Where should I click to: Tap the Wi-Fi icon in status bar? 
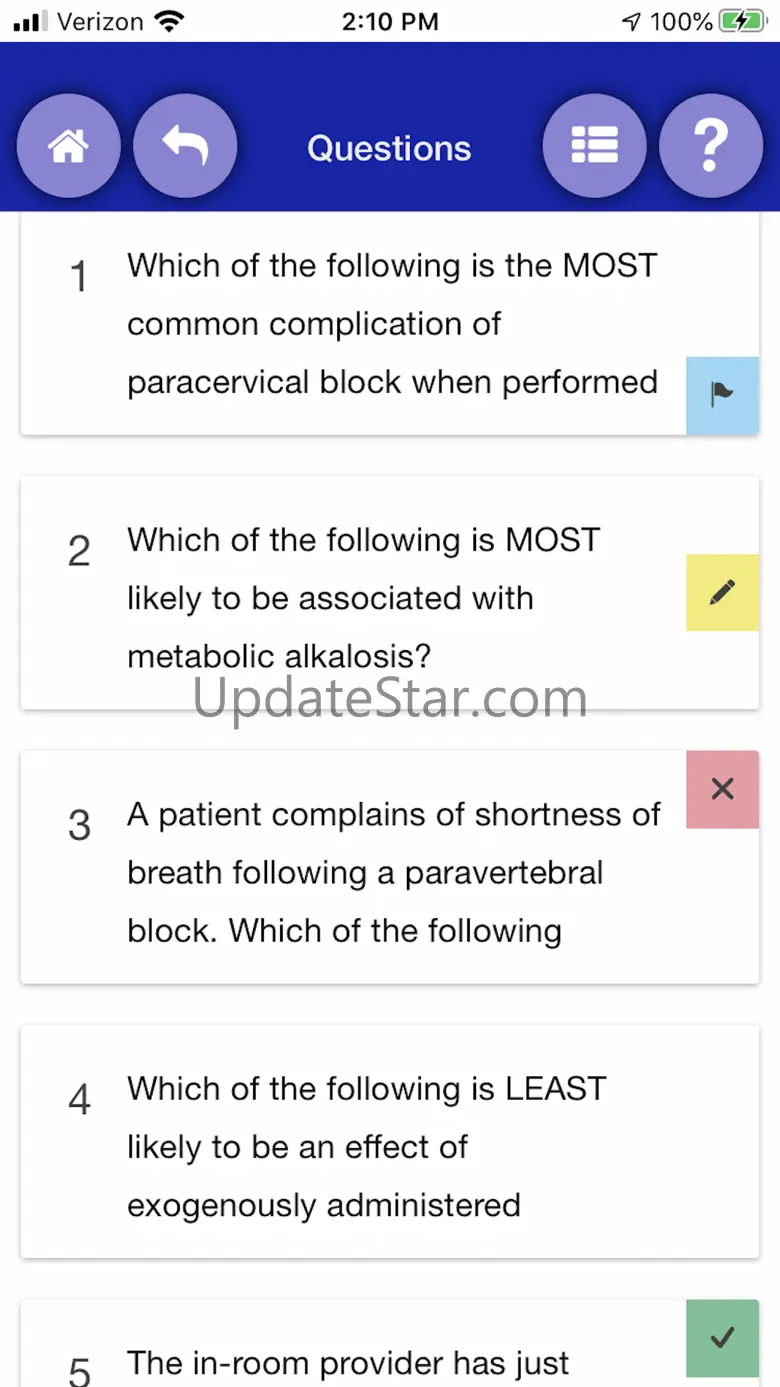click(x=171, y=21)
